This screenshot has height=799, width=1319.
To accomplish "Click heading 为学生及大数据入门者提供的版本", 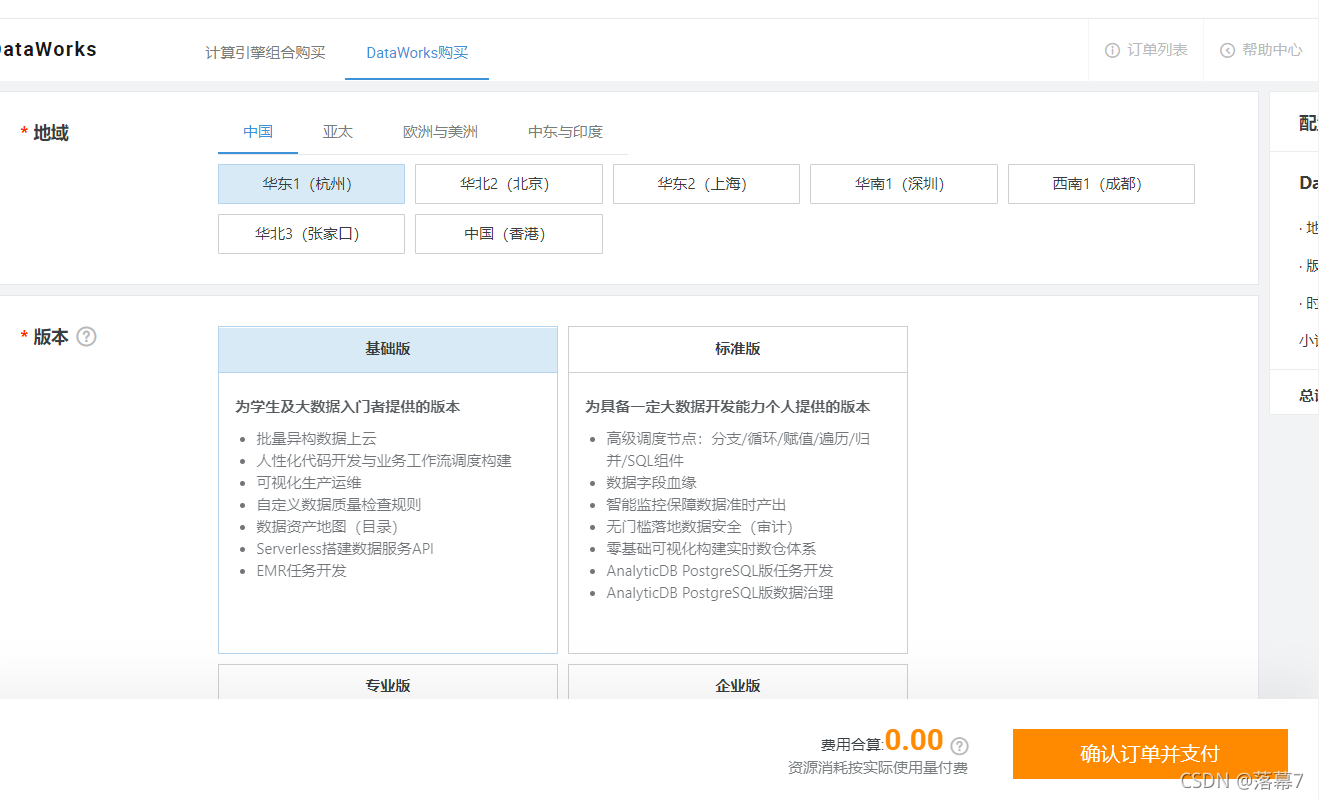I will [347, 407].
